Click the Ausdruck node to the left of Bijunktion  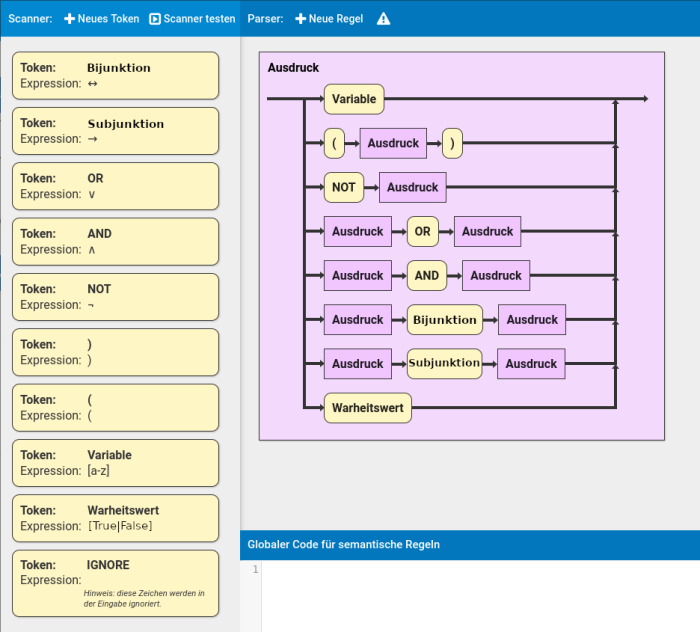tap(358, 320)
